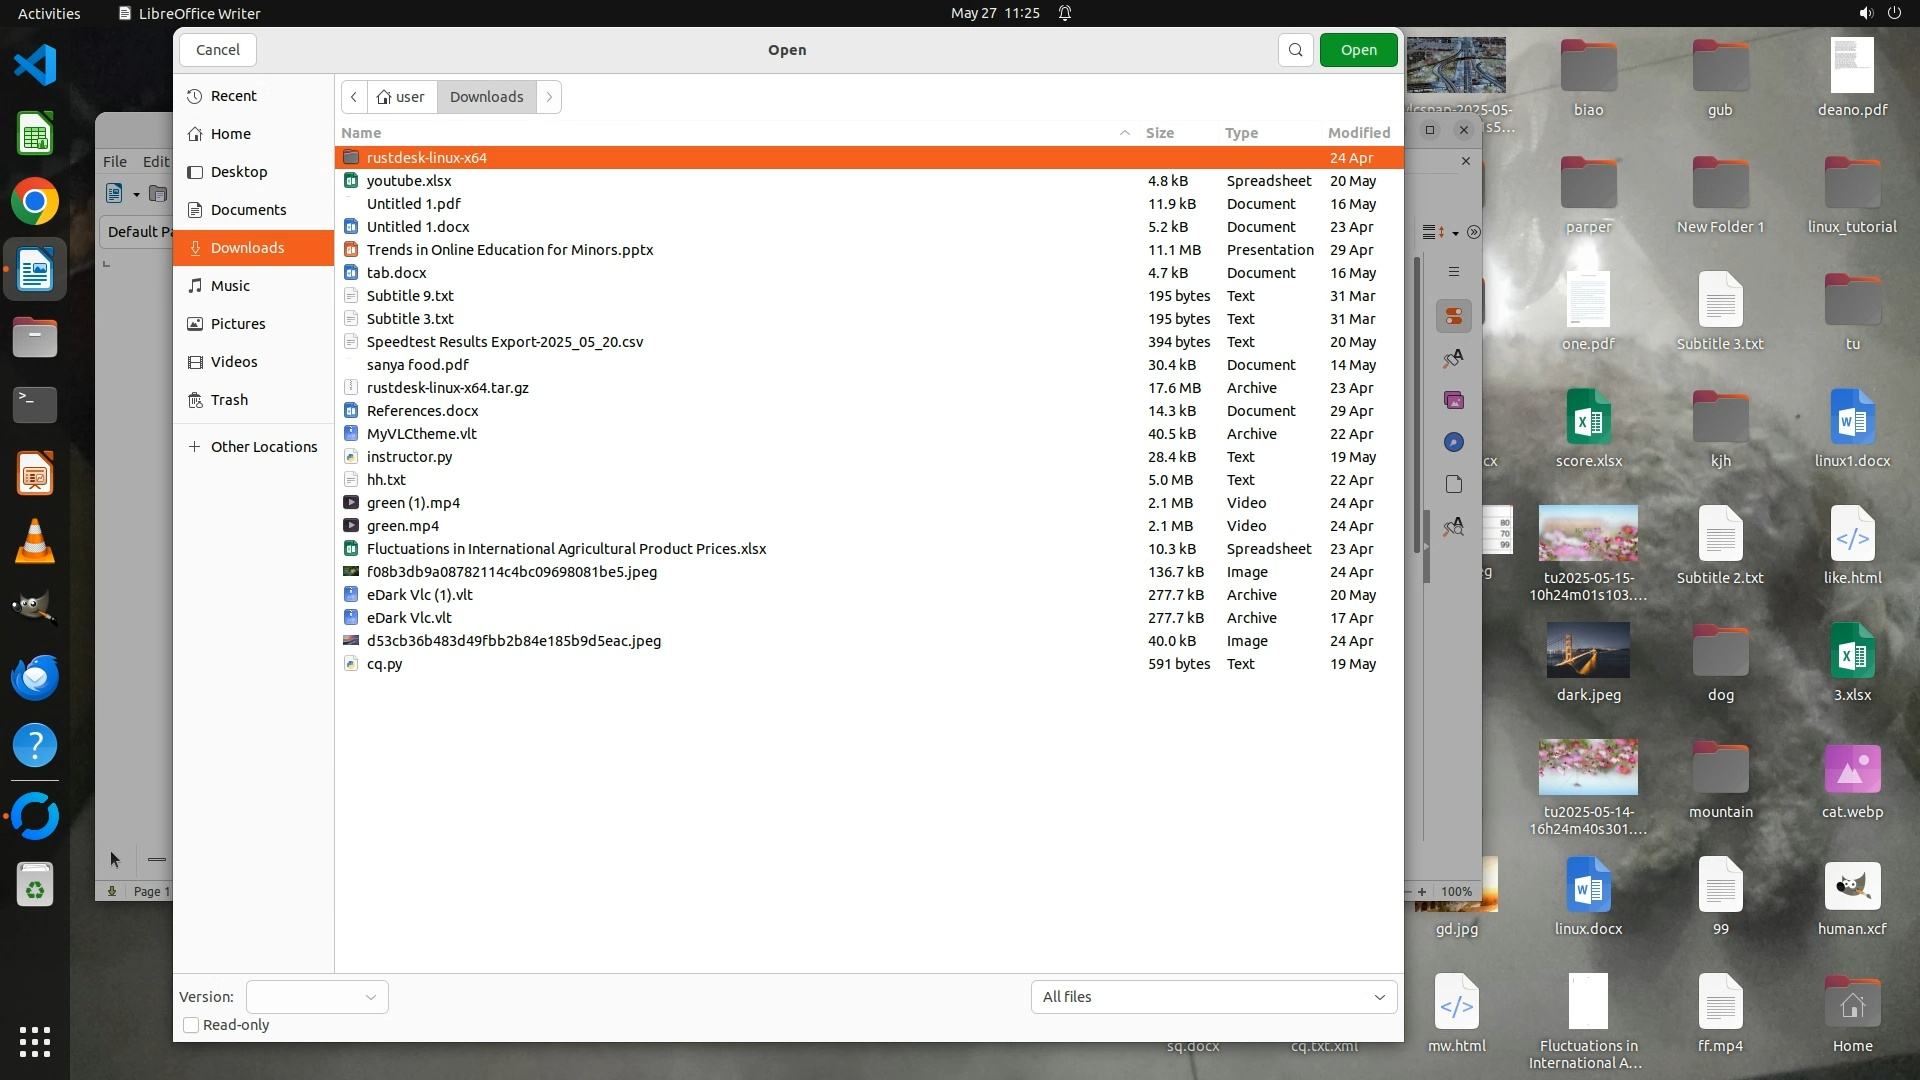
Task: Cancel the Open dialog
Action: 217,50
